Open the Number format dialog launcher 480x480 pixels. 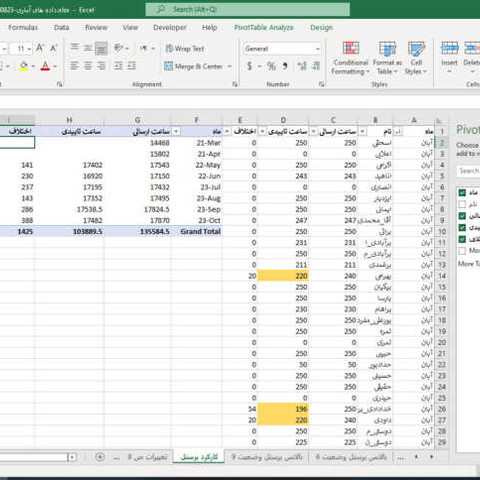coord(321,84)
